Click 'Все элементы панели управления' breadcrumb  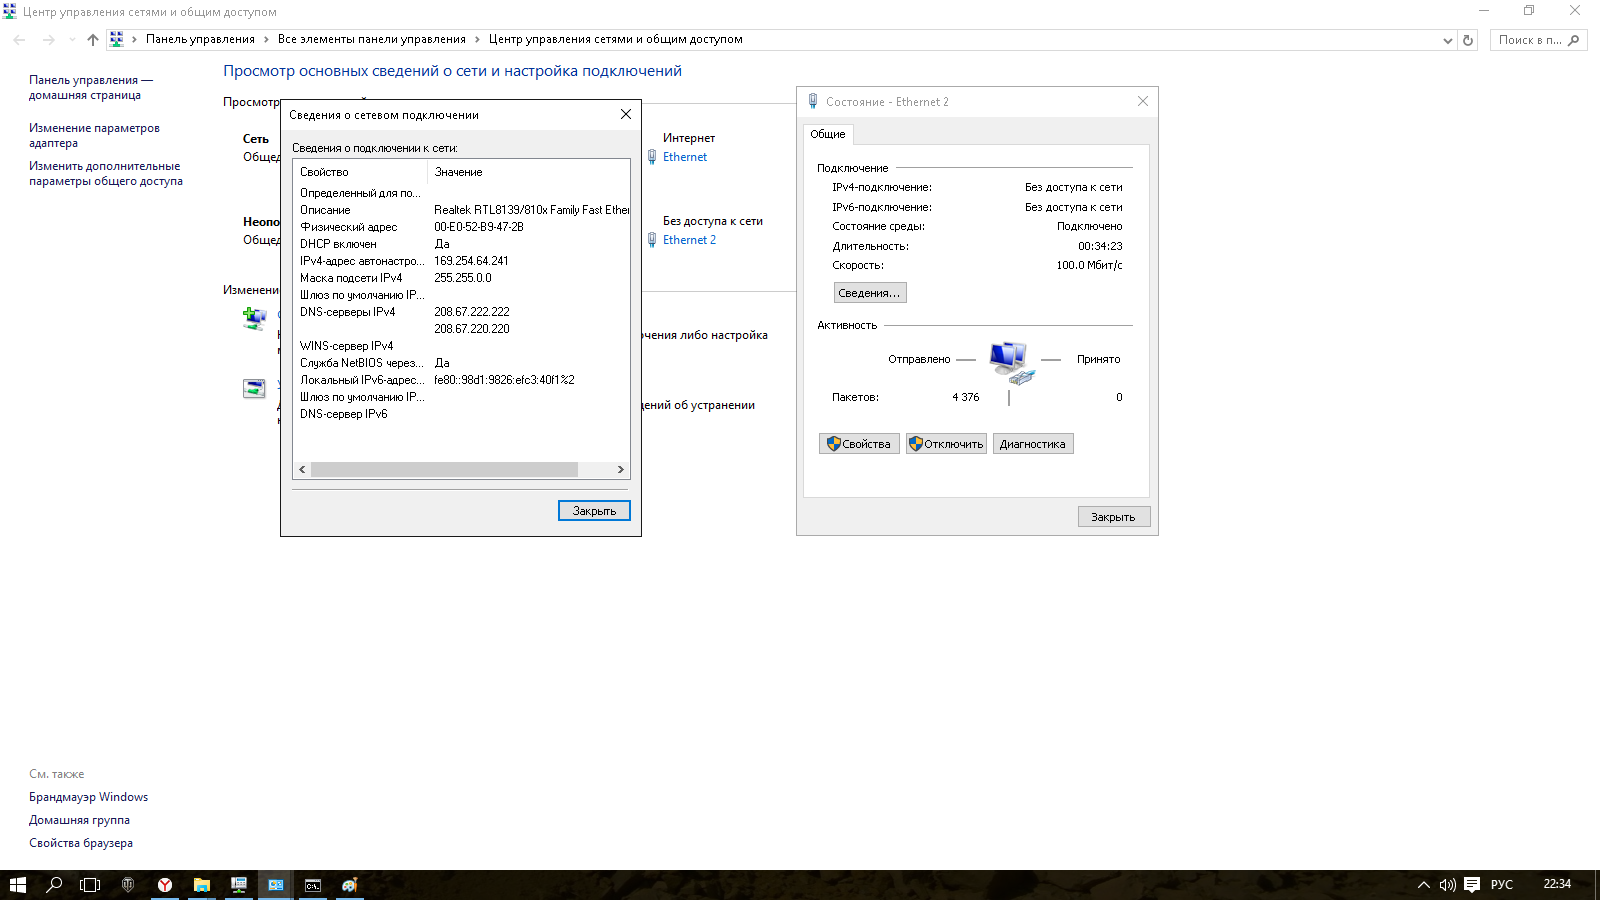[x=372, y=40]
